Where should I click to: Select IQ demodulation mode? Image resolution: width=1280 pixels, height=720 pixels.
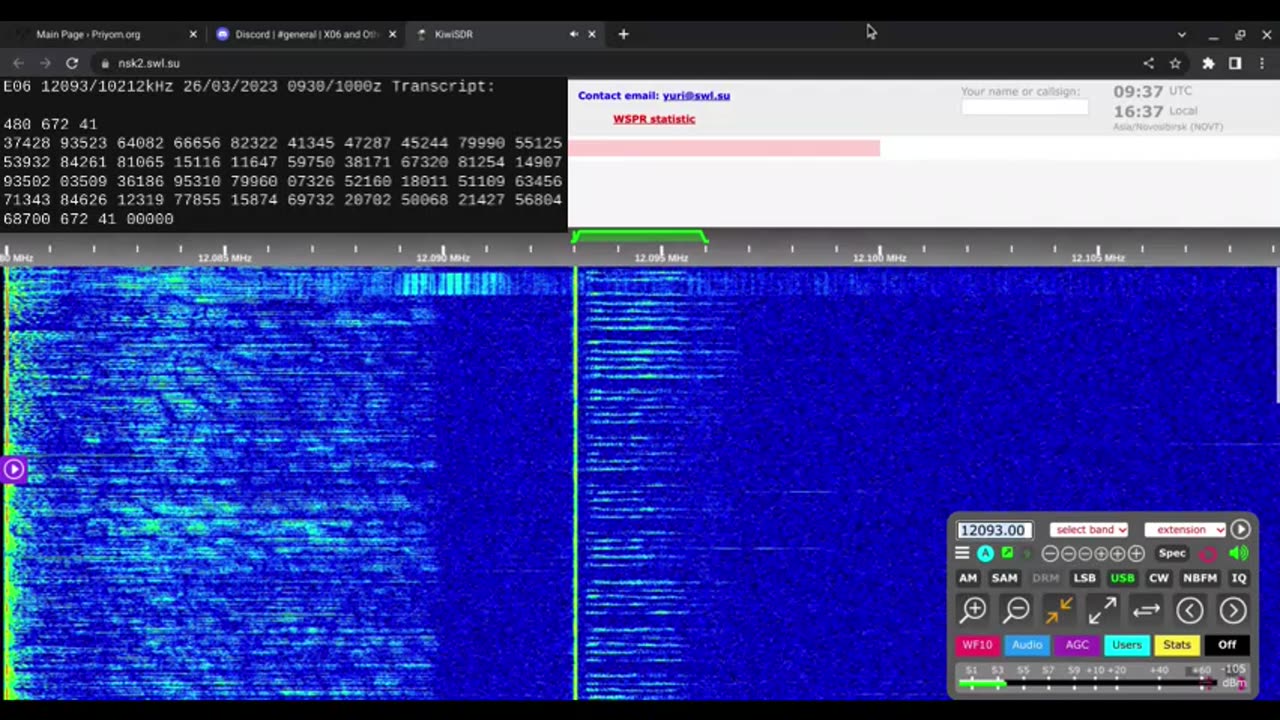click(x=1239, y=578)
